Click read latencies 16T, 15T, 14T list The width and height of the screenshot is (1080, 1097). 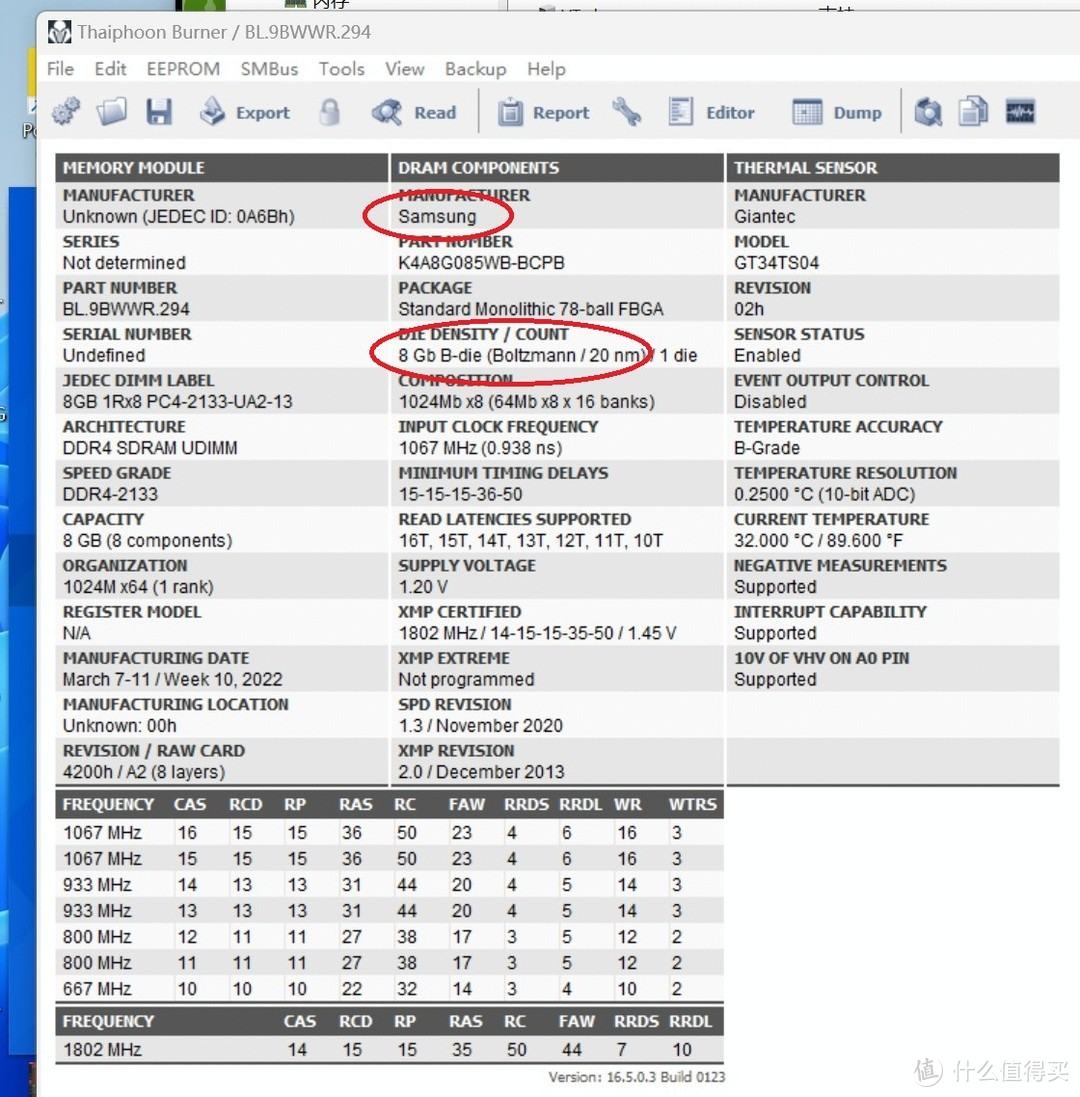point(530,540)
